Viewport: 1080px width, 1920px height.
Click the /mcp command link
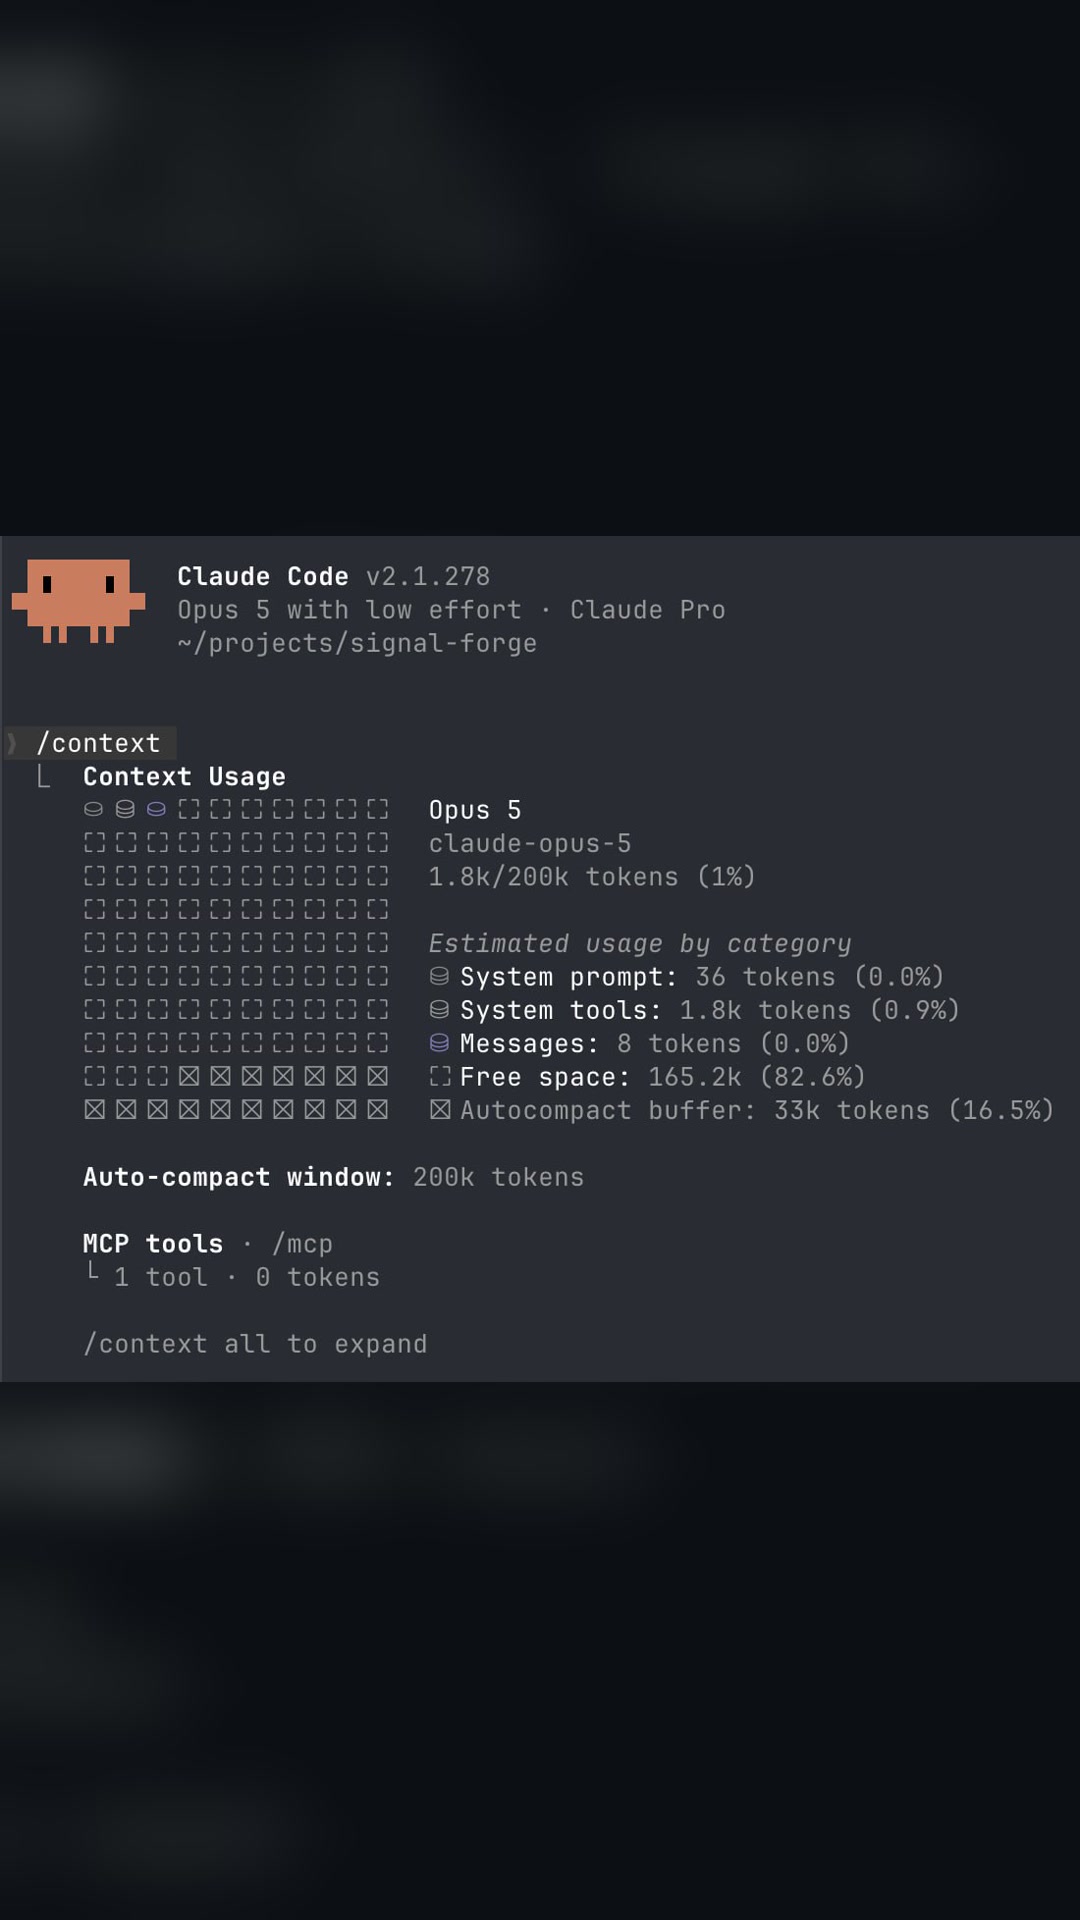point(302,1244)
